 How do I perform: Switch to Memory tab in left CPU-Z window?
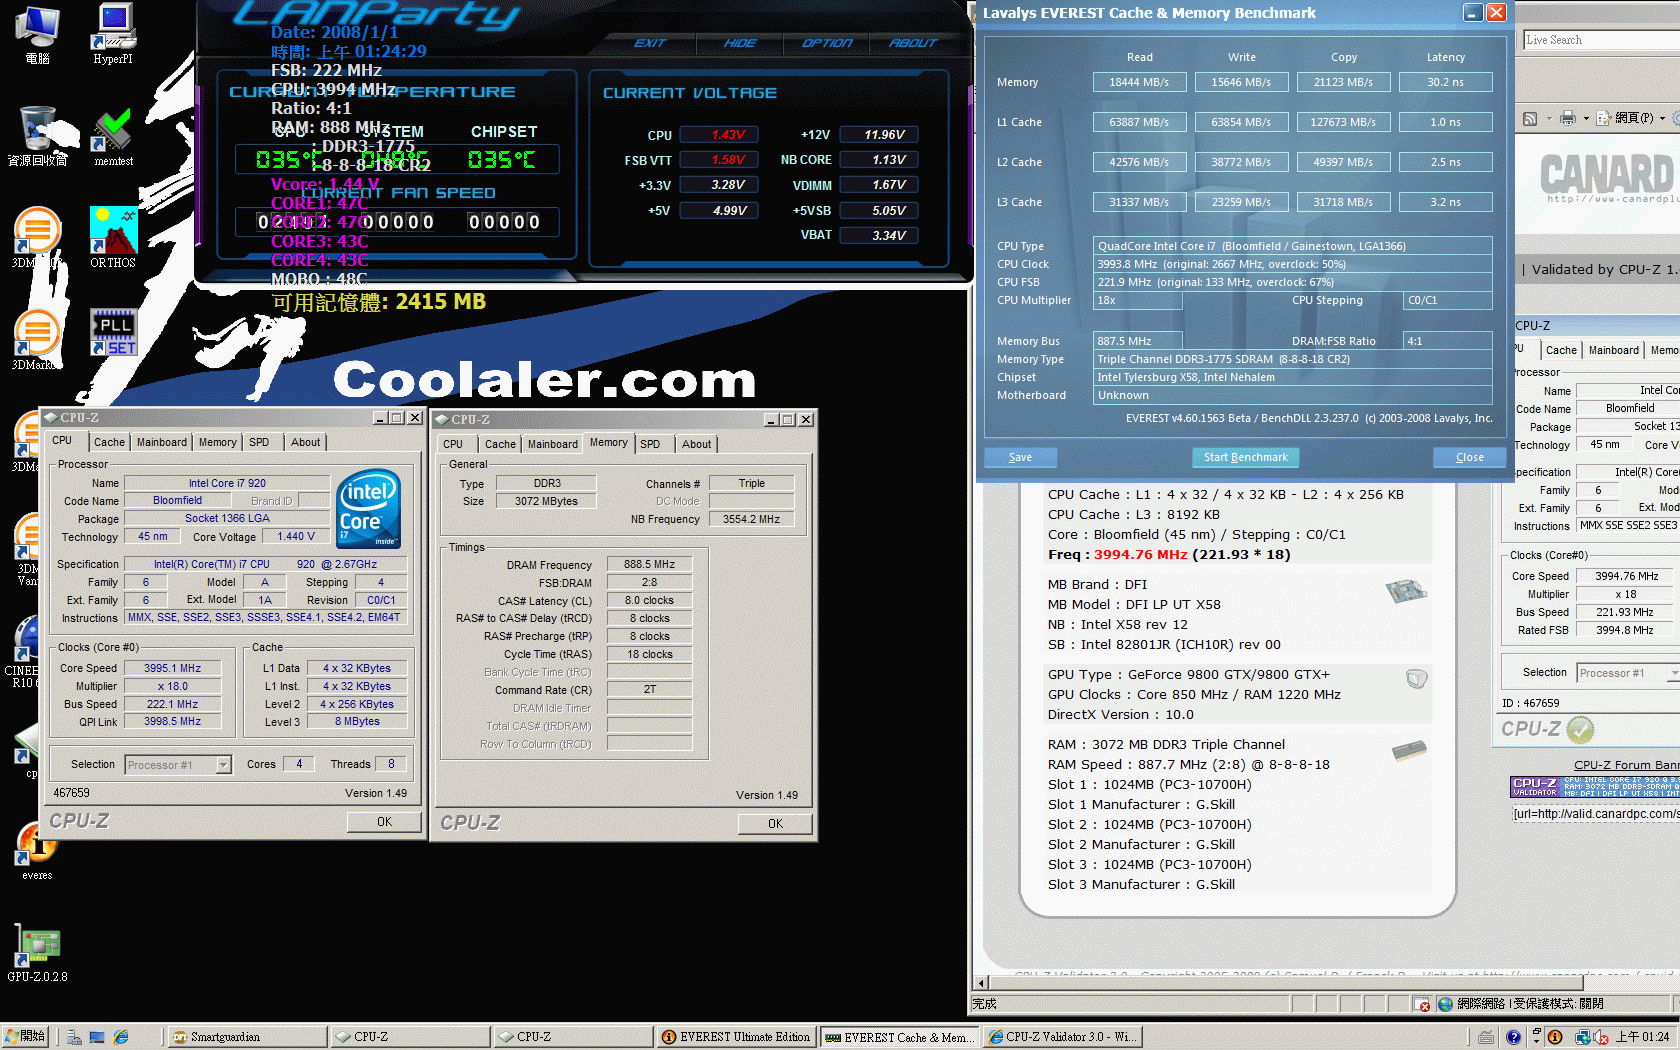(218, 442)
